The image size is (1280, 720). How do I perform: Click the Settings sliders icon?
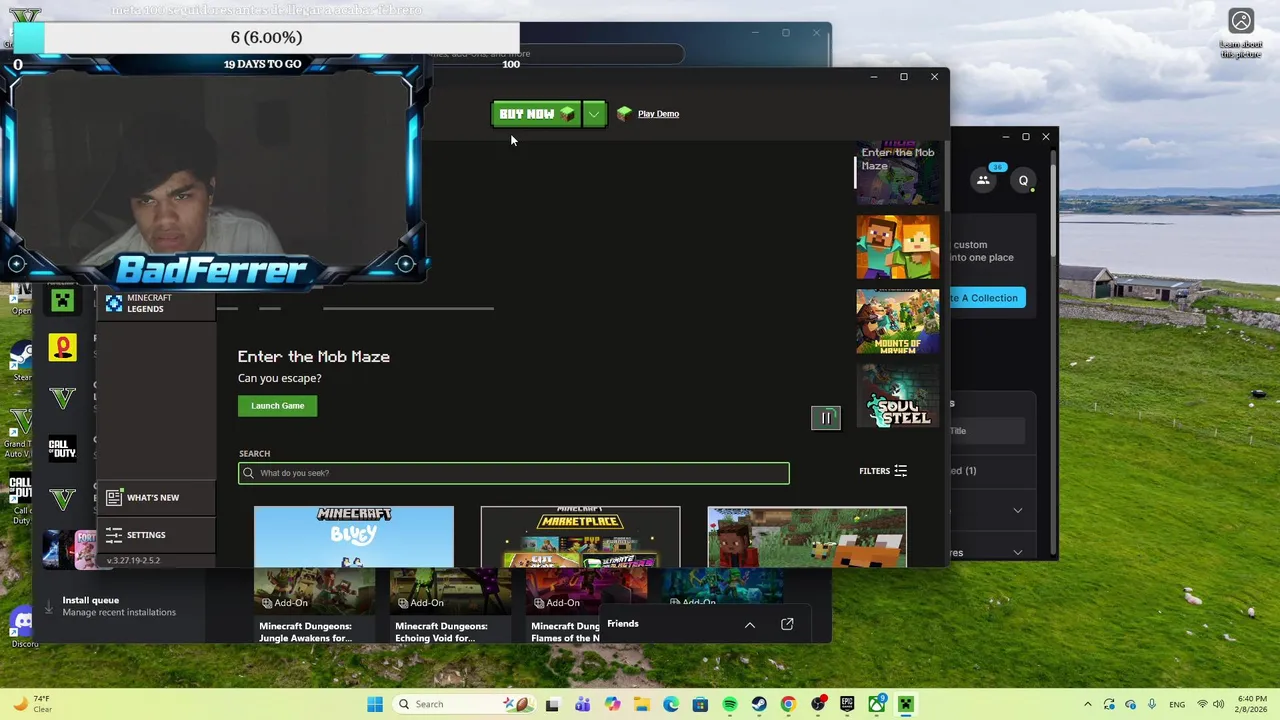pyautogui.click(x=114, y=535)
